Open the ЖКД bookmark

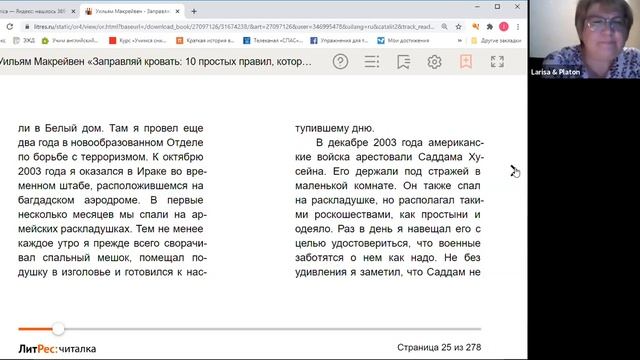(x=24, y=40)
